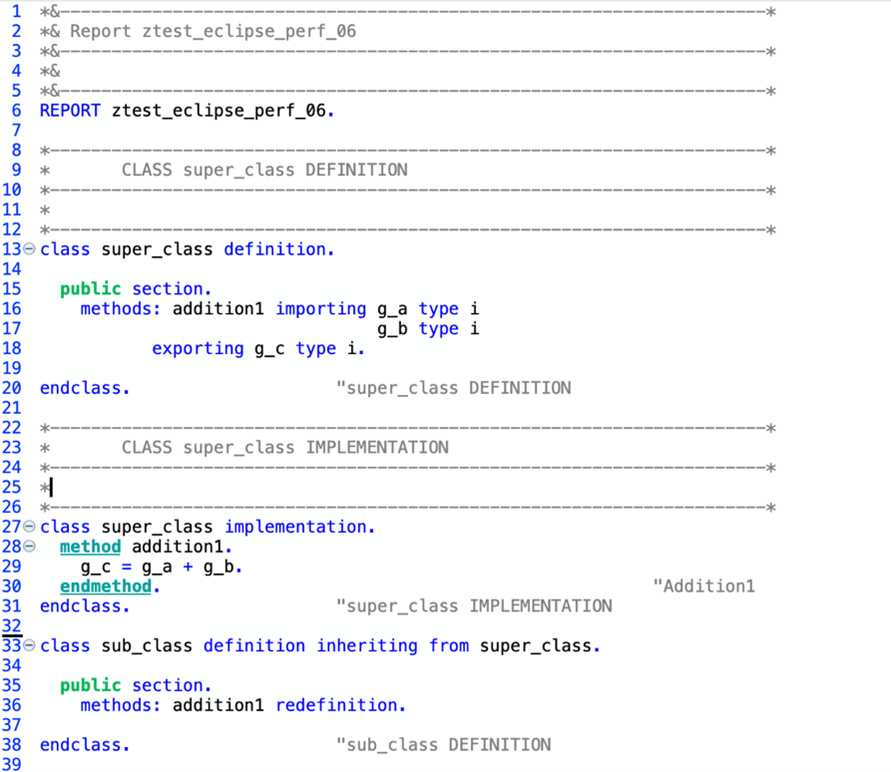Collapse the super_class definition fold at line 13

coord(29,249)
